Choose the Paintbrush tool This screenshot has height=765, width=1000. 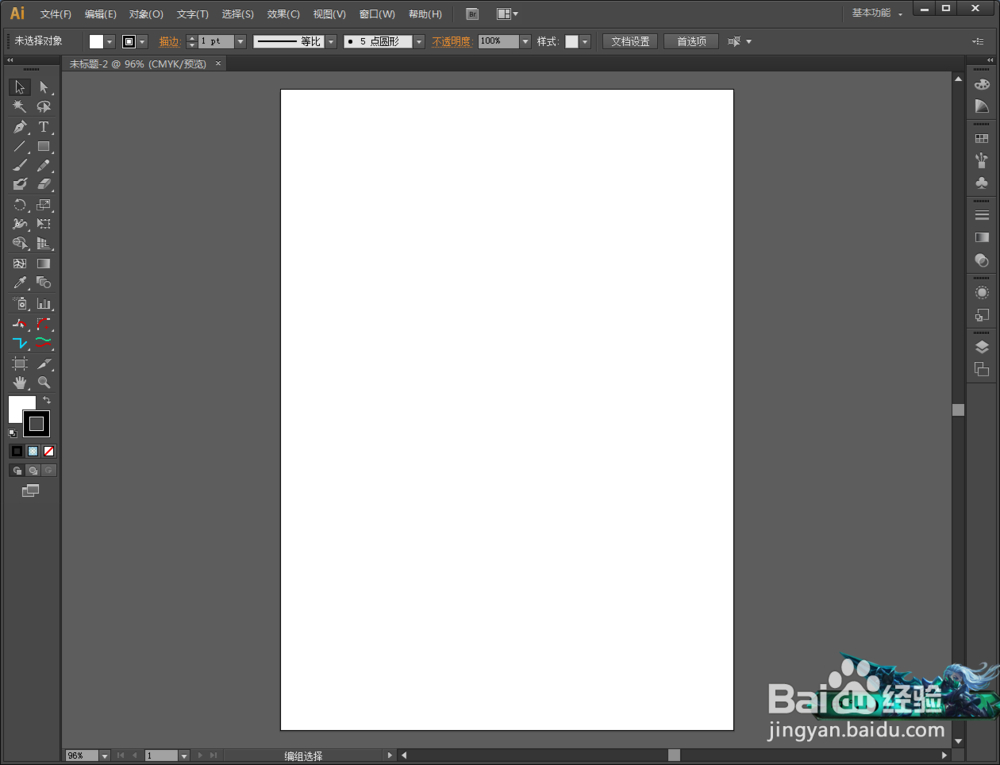20,165
